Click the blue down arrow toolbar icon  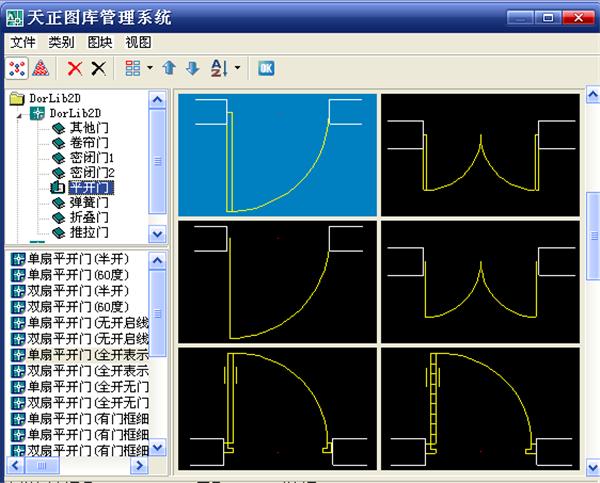click(x=193, y=69)
